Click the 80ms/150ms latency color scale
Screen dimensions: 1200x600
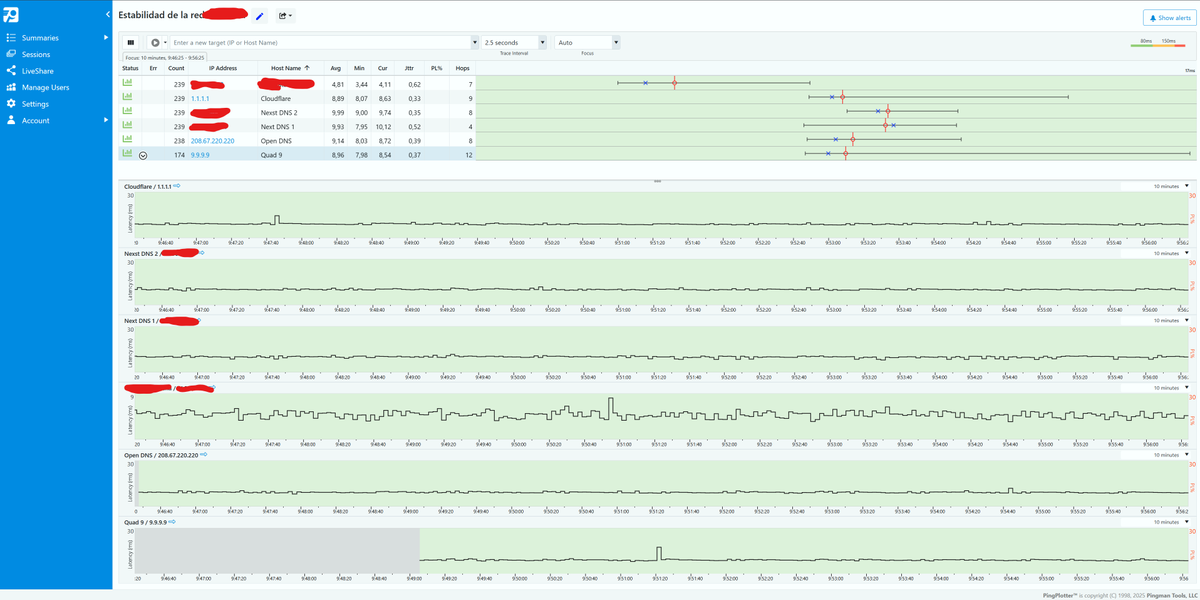tap(1160, 42)
